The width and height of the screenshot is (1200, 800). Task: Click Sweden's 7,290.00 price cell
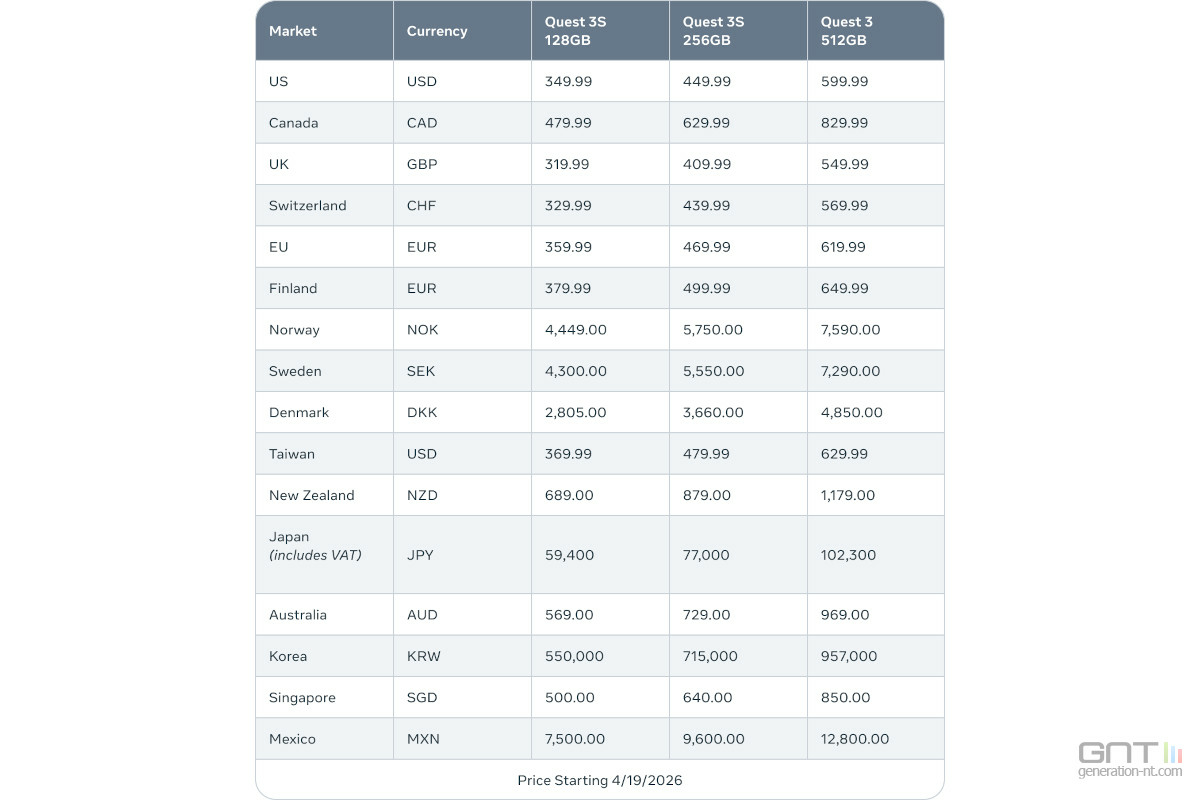click(850, 371)
